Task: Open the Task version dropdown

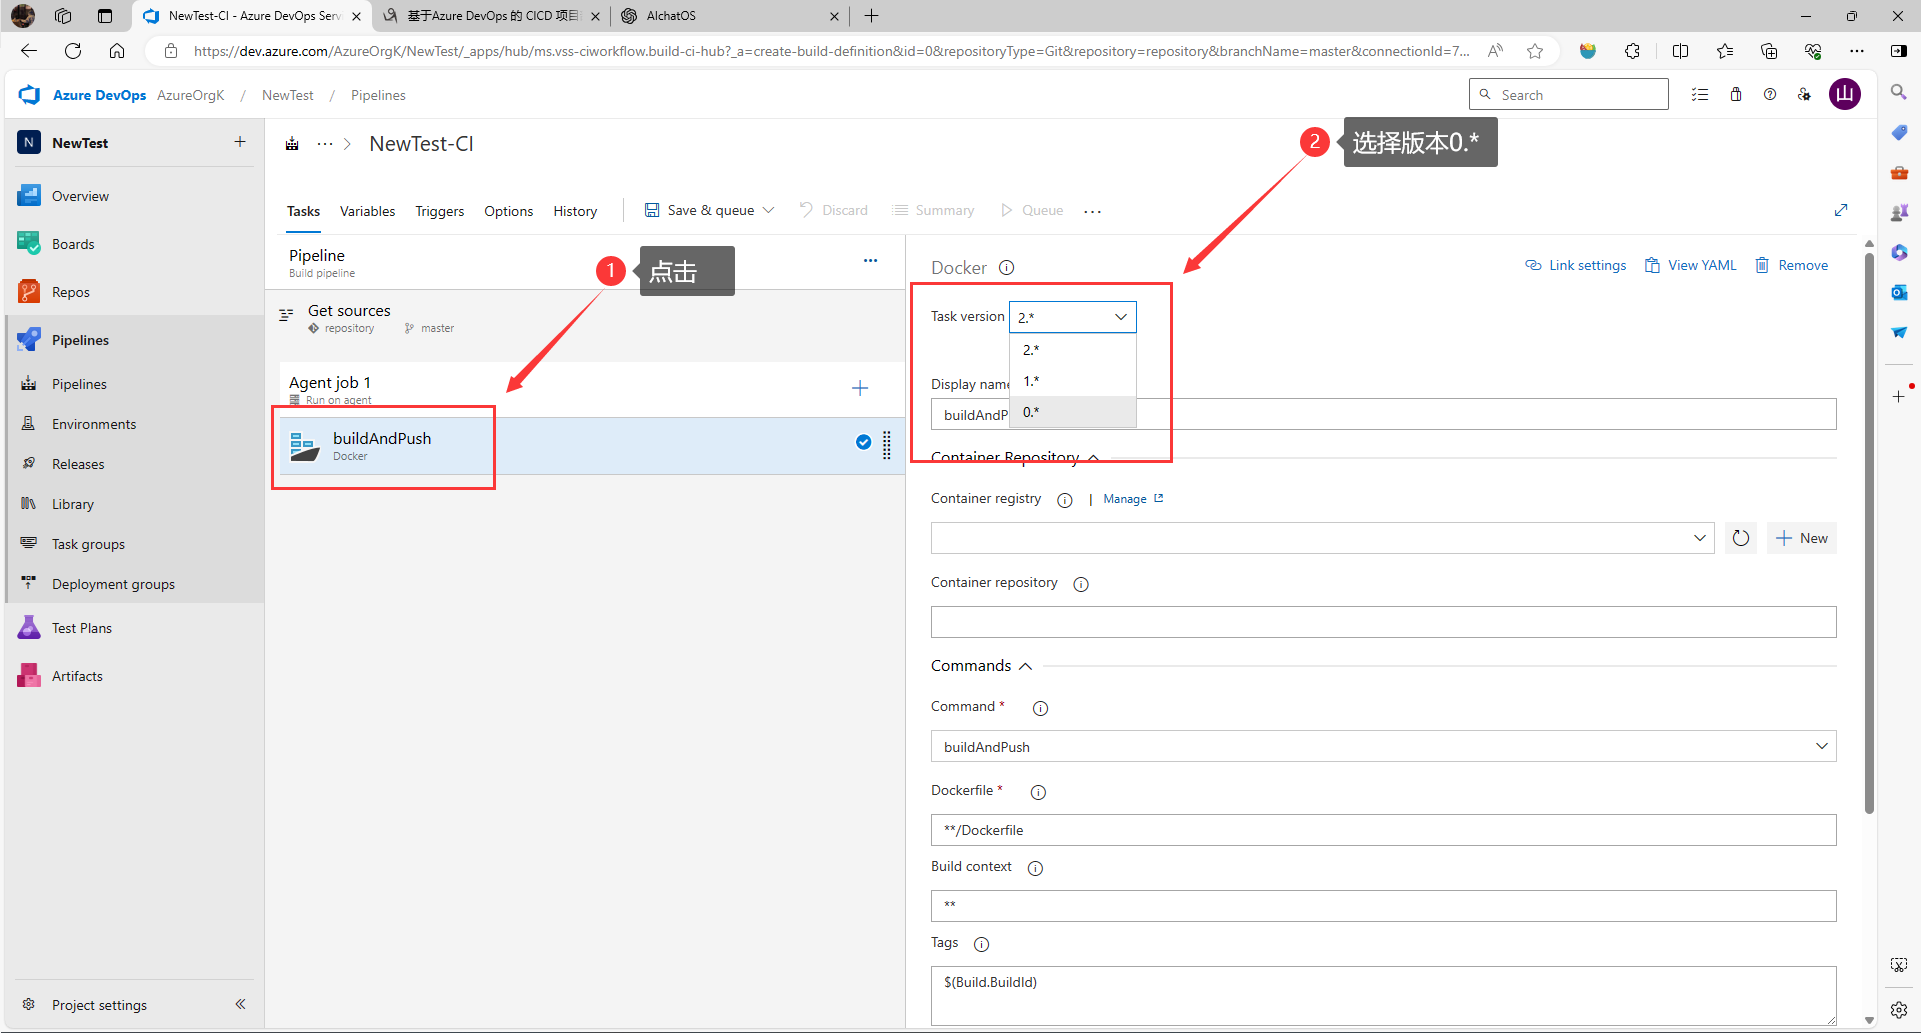Action: [1073, 317]
